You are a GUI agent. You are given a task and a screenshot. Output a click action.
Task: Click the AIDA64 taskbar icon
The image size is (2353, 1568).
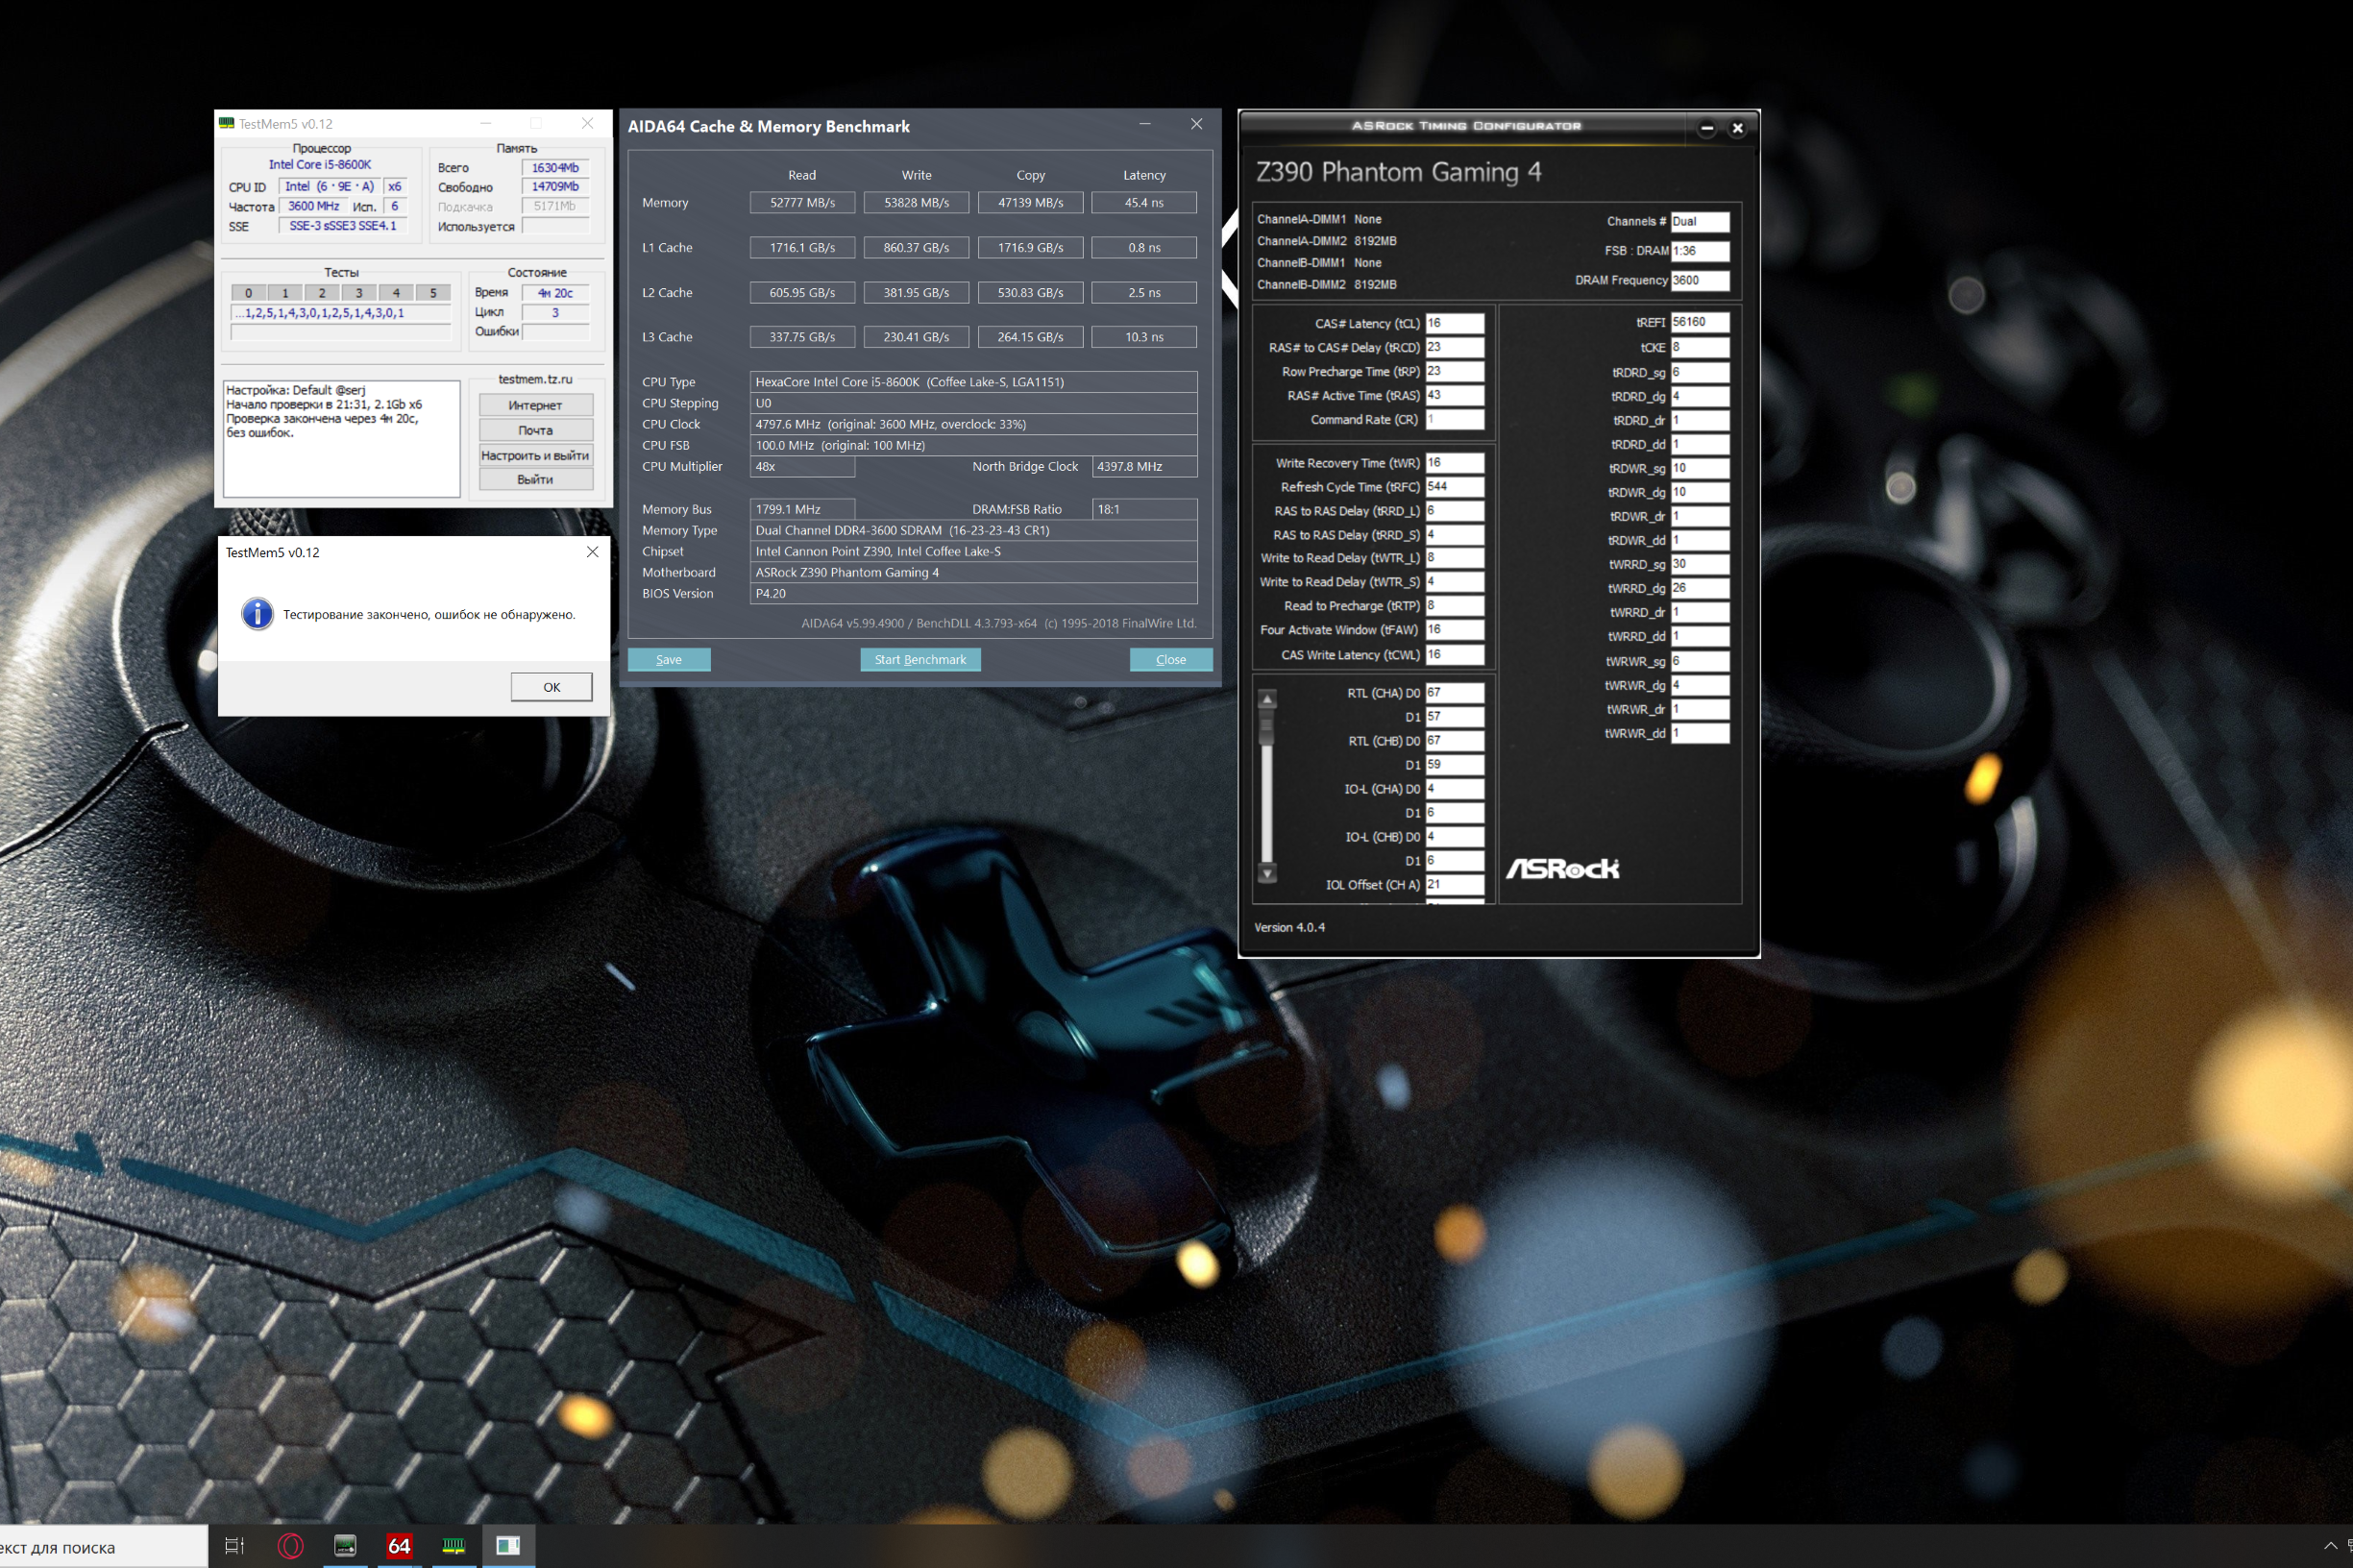click(x=399, y=1546)
